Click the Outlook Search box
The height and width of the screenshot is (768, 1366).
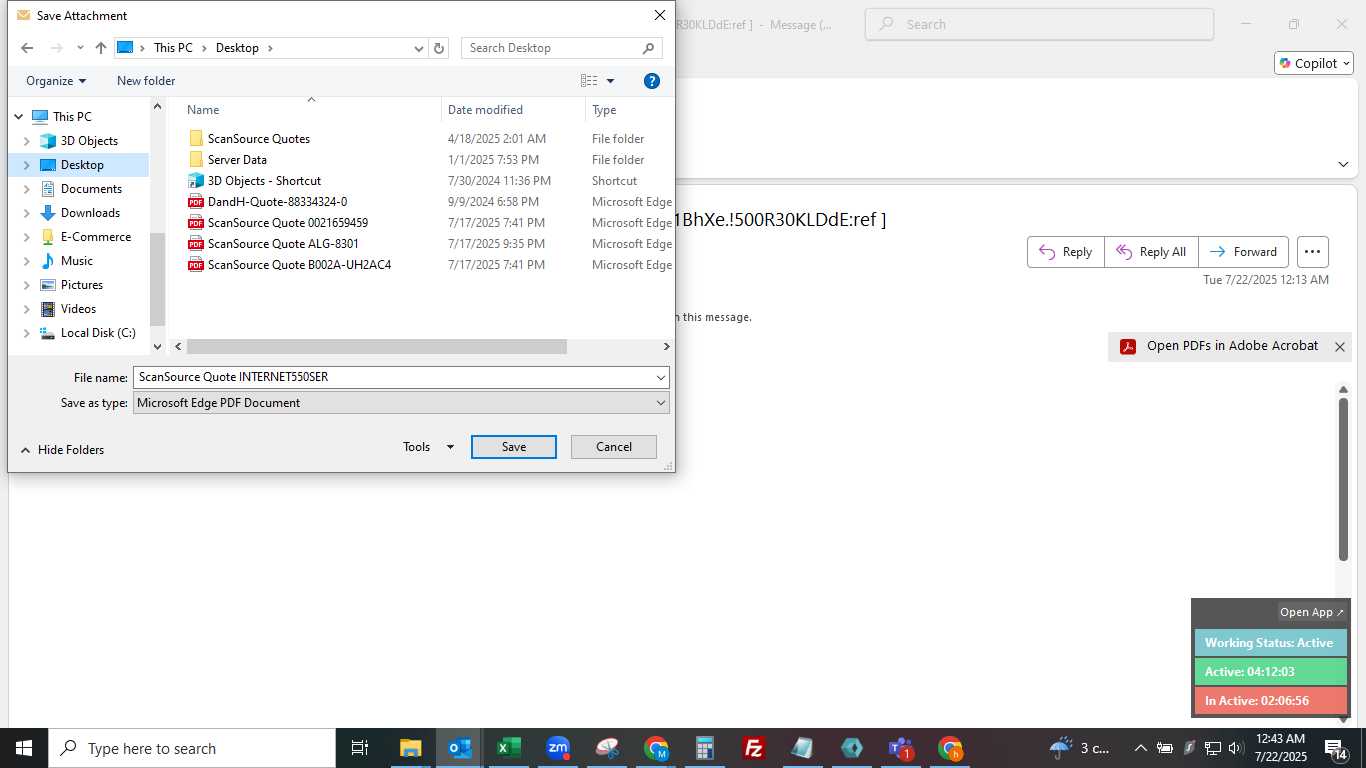(1039, 24)
